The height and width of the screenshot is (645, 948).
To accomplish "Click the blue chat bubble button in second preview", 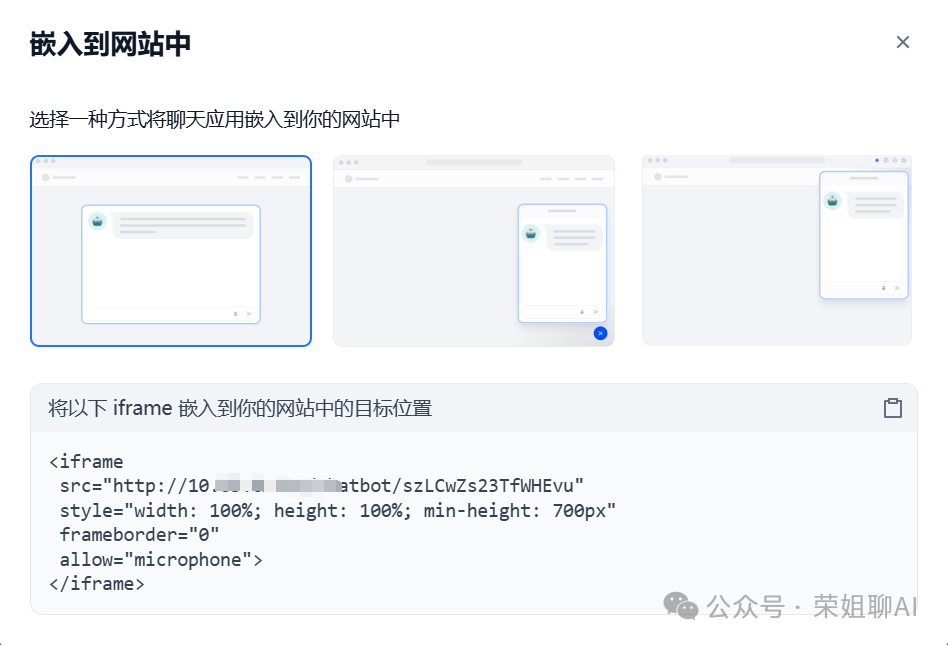I will tap(600, 333).
